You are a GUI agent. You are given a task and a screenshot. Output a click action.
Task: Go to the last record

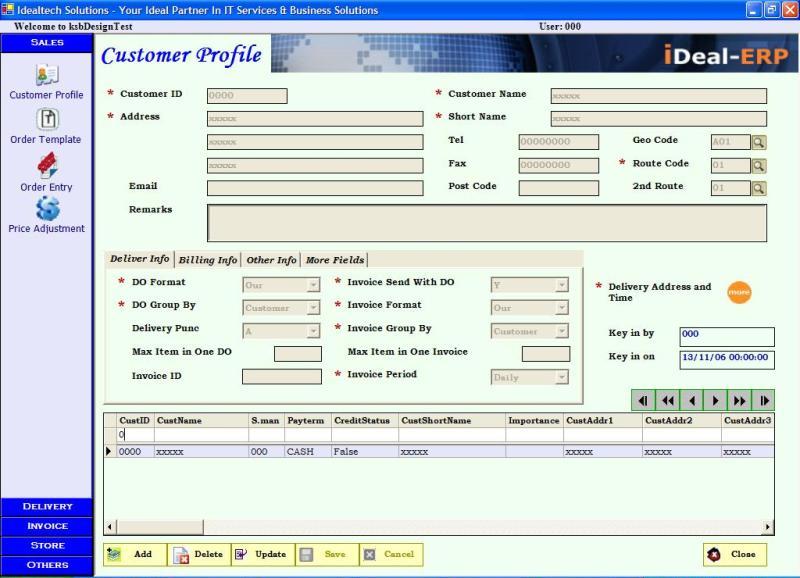click(x=763, y=400)
